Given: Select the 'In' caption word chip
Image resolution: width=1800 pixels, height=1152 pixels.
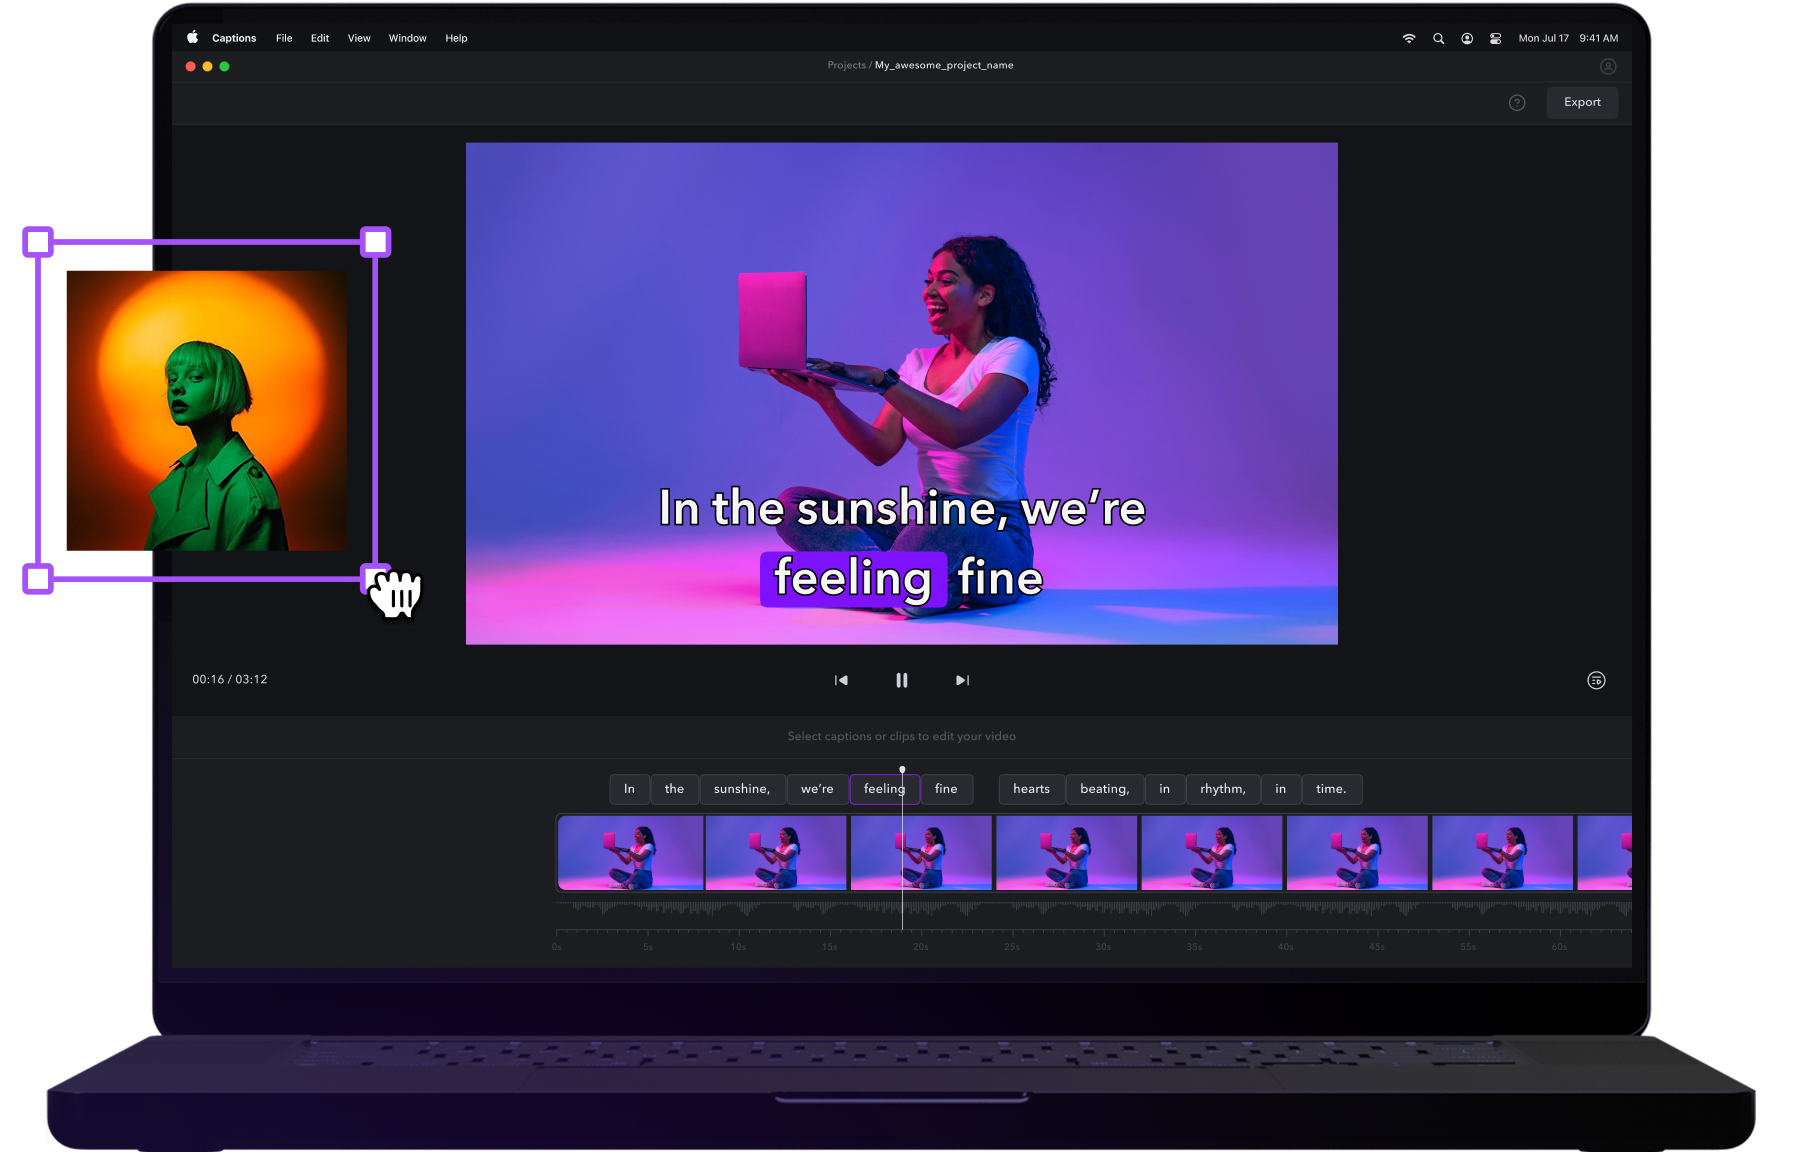Looking at the screenshot, I should coord(629,789).
